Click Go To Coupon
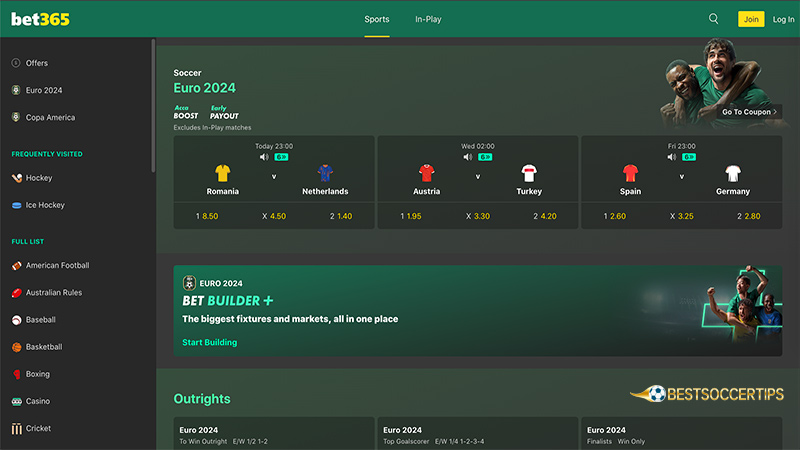Image resolution: width=800 pixels, height=450 pixels. pos(749,112)
